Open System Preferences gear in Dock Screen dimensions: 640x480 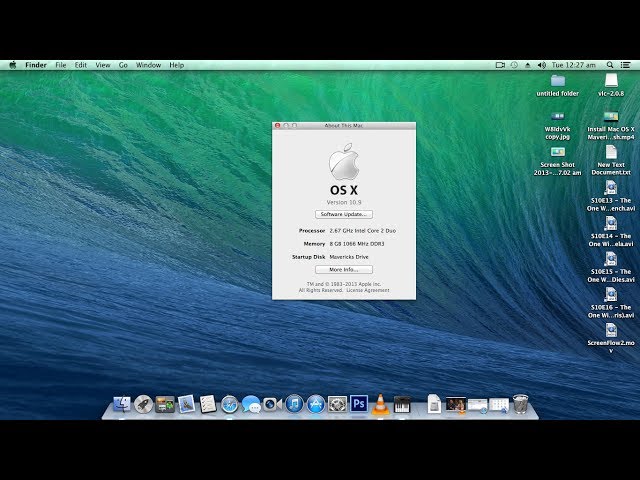coord(338,404)
